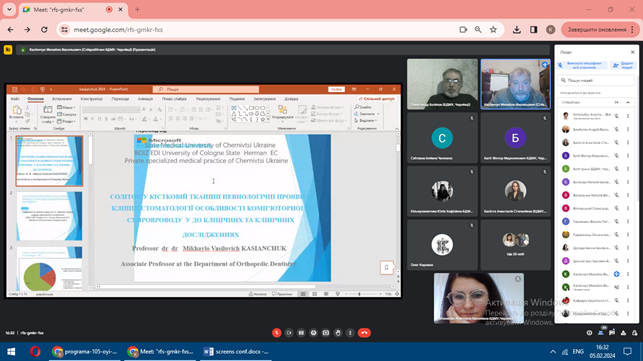Collapse the participants list with chevron
The width and height of the screenshot is (643, 361).
click(x=628, y=102)
